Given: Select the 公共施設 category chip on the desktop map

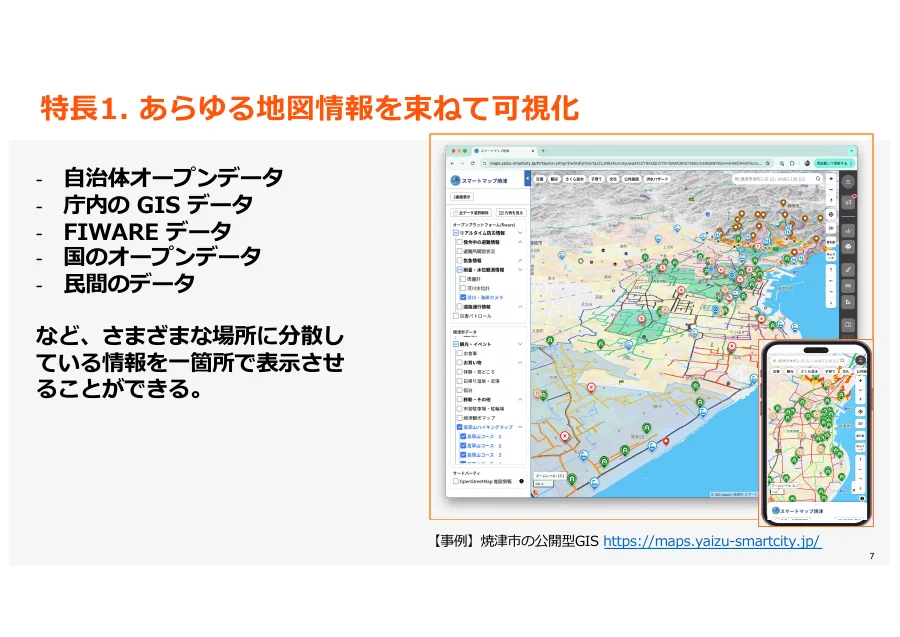Looking at the screenshot, I should point(631,179).
